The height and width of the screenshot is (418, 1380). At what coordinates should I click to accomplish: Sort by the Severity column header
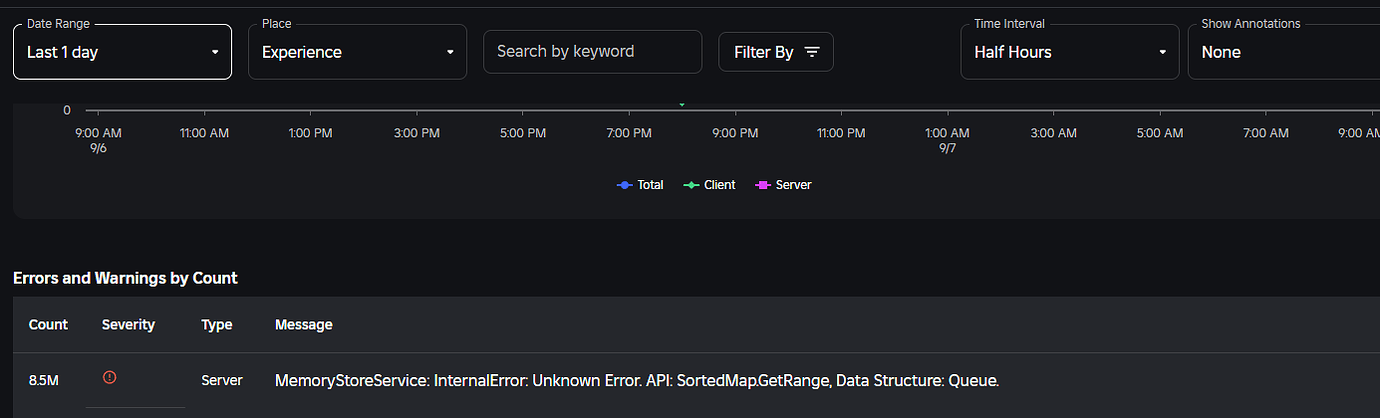pyautogui.click(x=128, y=324)
